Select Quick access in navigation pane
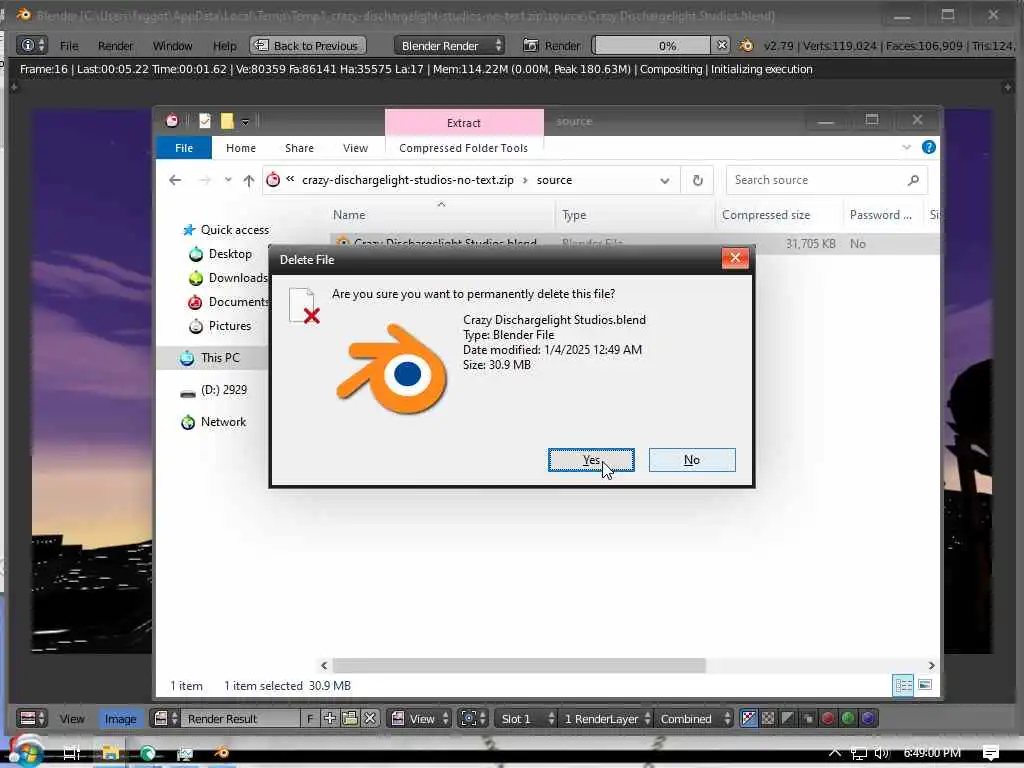Screen dimensions: 1024x768 (226, 230)
